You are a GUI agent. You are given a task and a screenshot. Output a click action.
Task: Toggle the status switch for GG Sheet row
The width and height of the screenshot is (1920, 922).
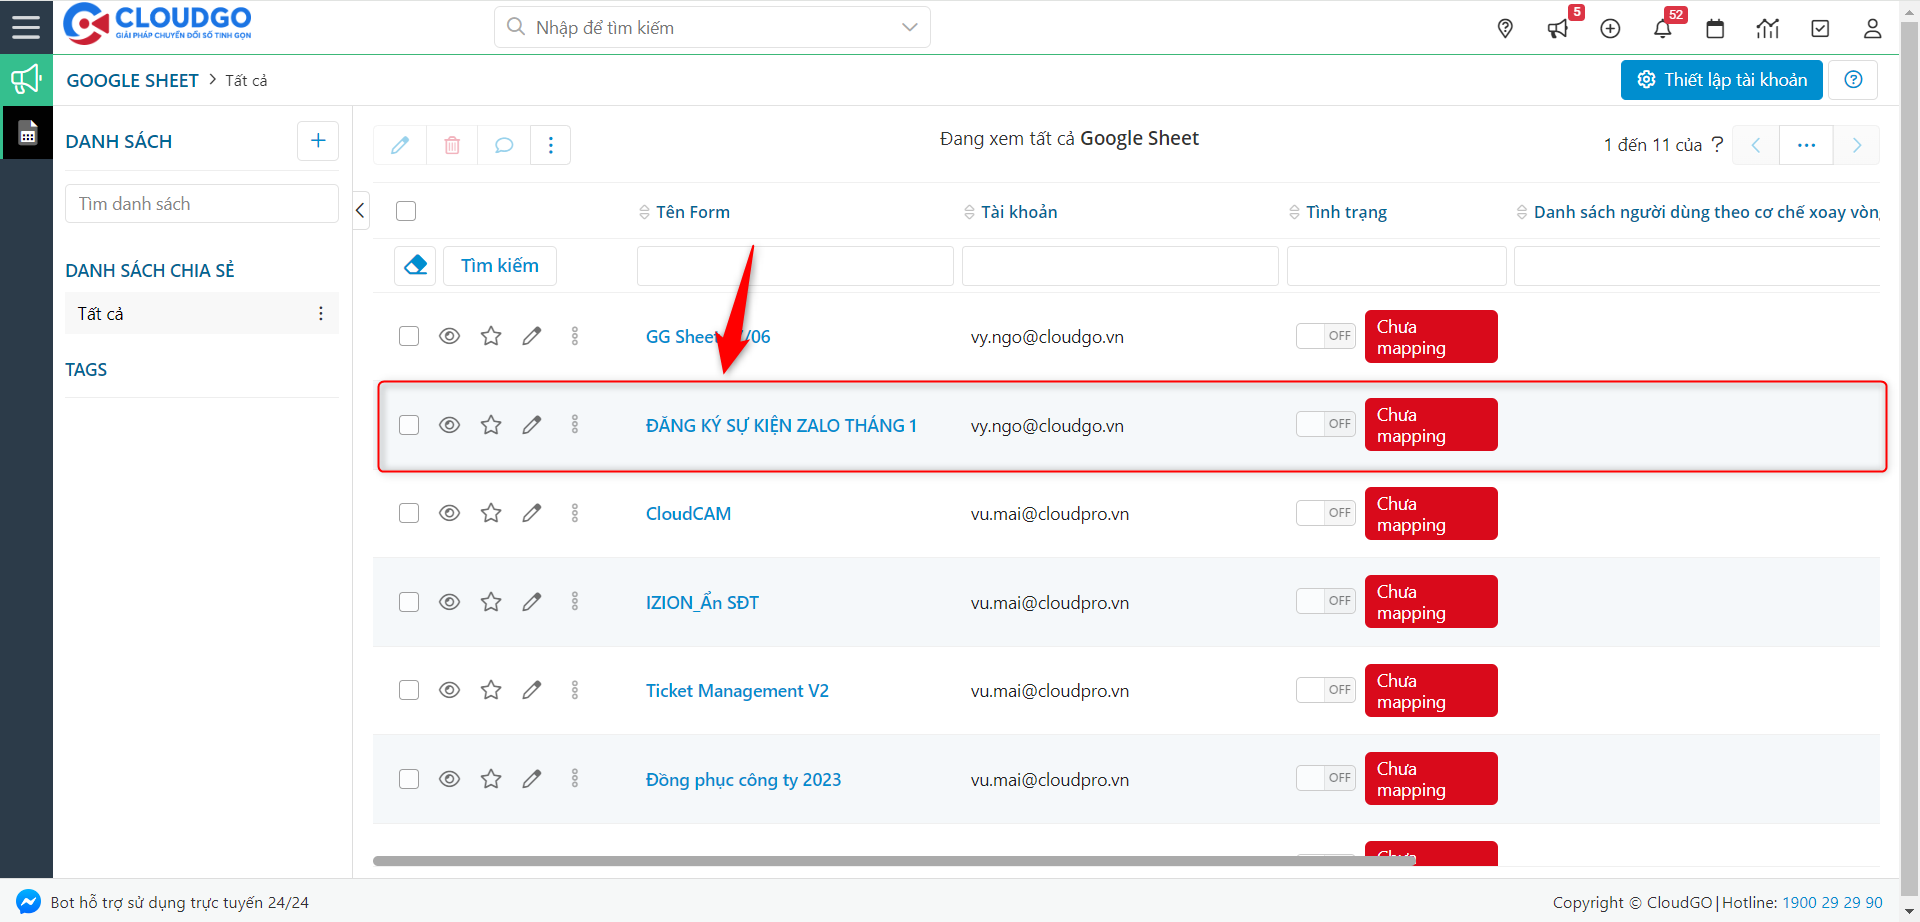pos(1326,336)
